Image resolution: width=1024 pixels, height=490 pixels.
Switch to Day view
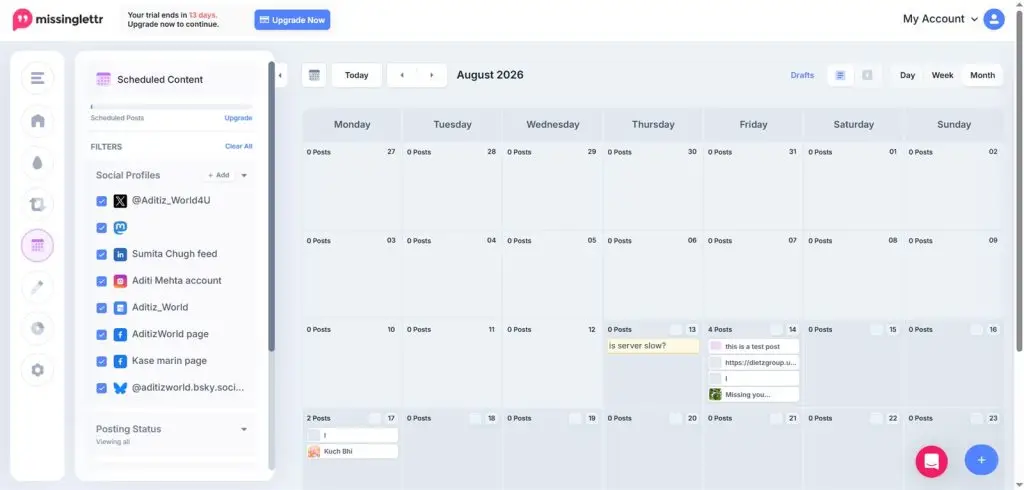coord(907,75)
